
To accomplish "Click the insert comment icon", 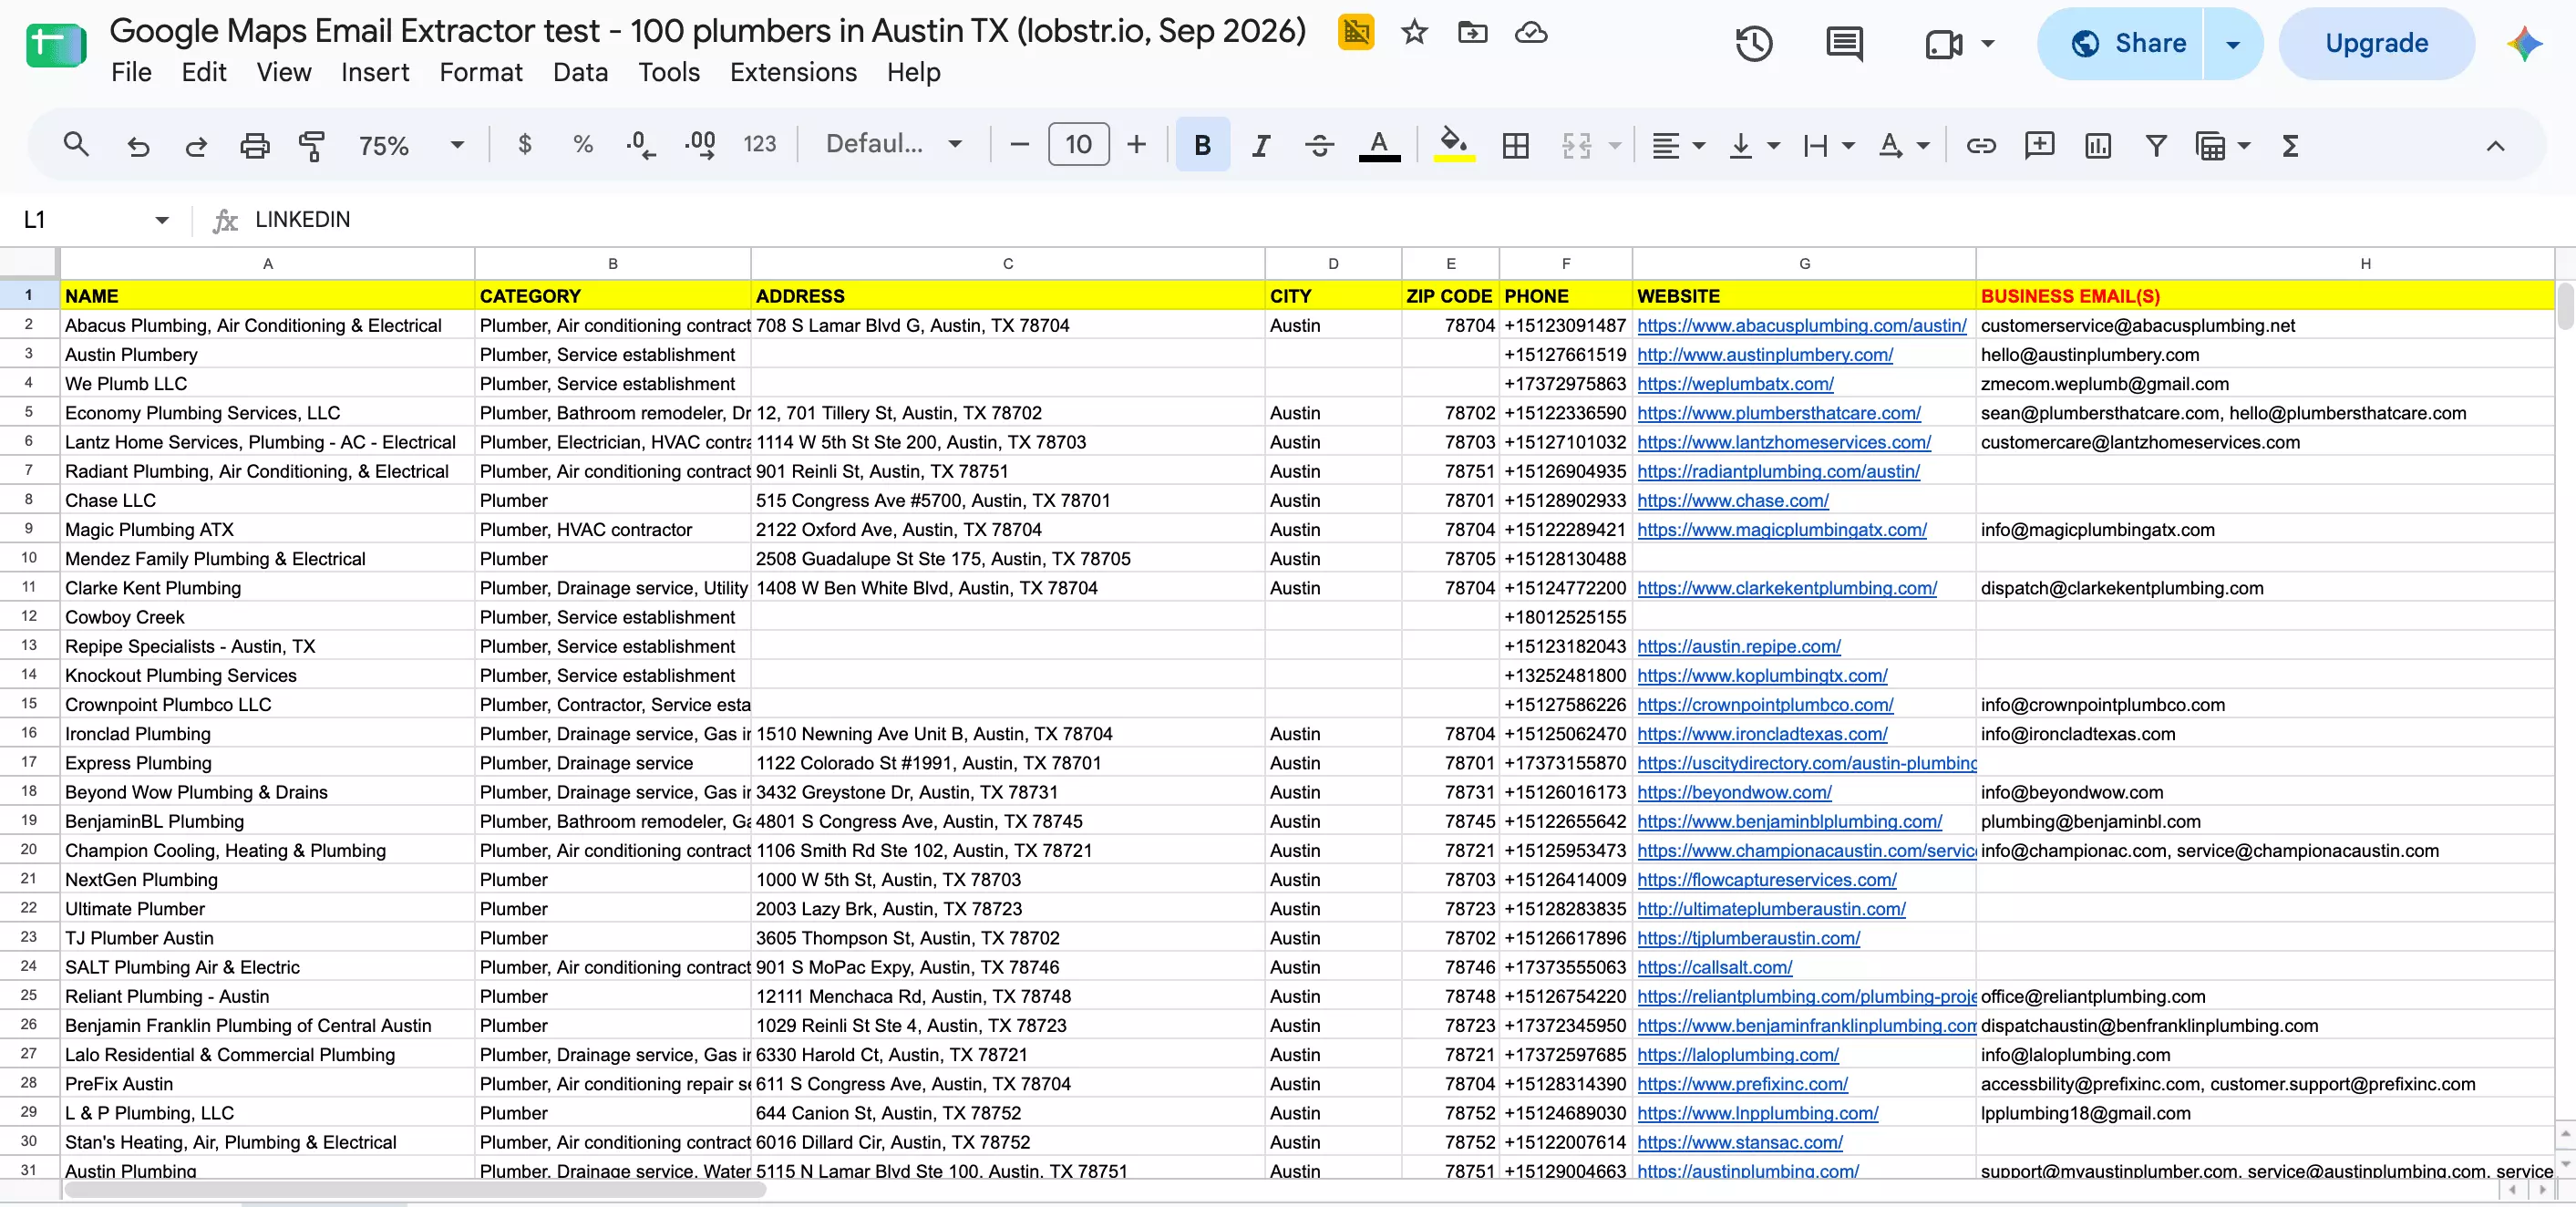I will tap(2039, 146).
